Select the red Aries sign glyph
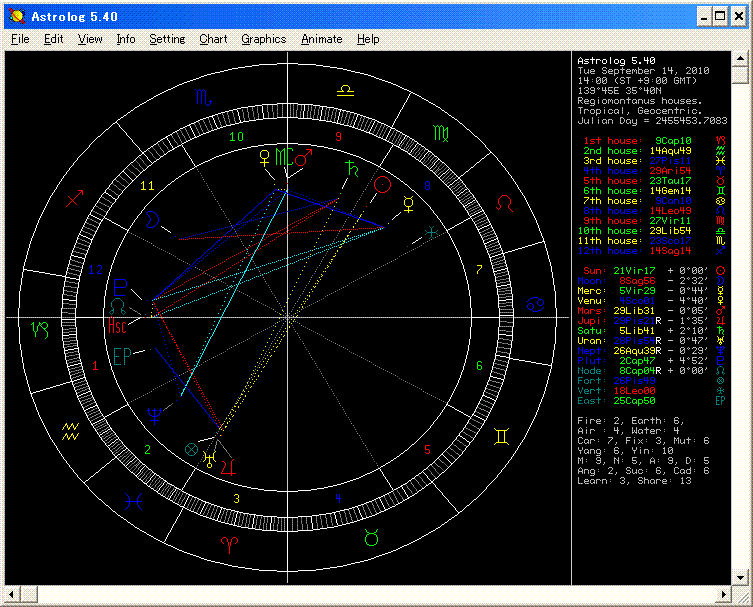The height and width of the screenshot is (607, 753). [230, 543]
